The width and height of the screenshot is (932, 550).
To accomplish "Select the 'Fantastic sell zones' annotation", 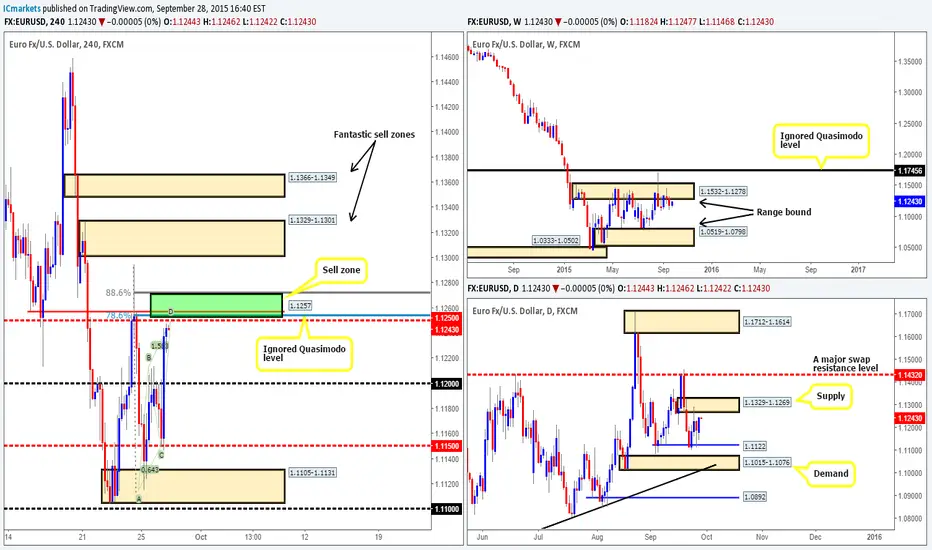I will coord(374,135).
